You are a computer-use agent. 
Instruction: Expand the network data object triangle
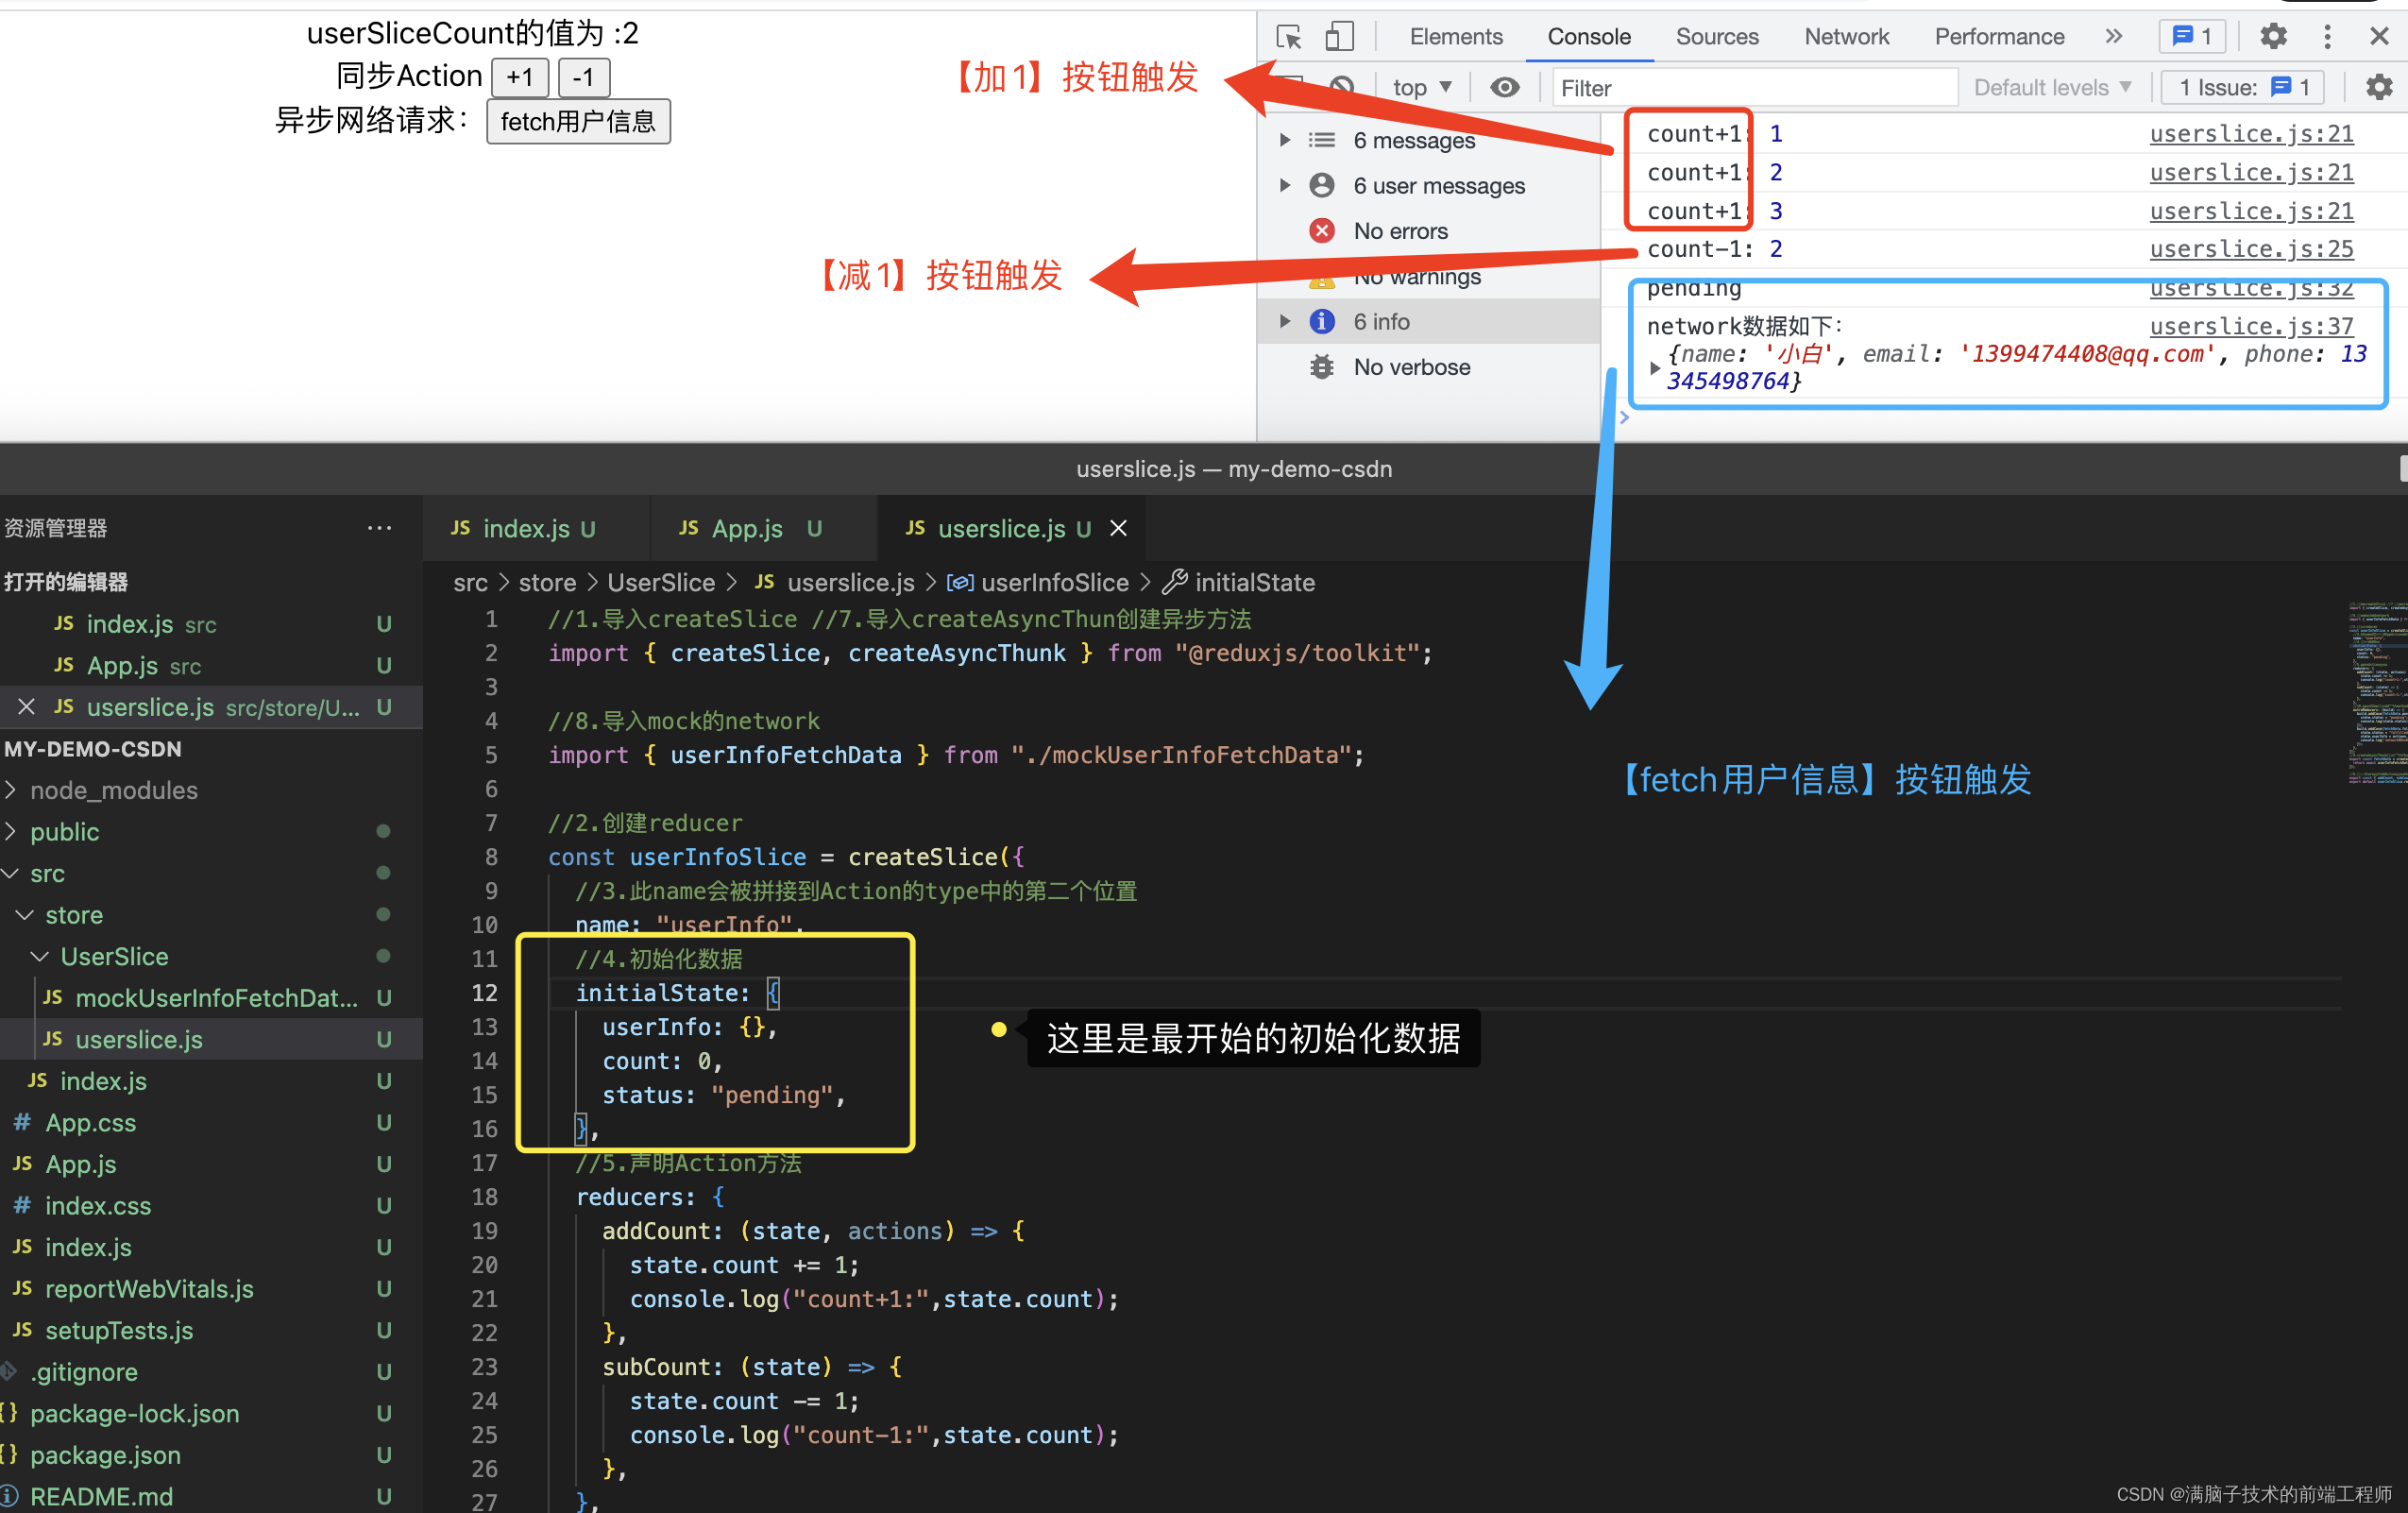pos(1655,368)
